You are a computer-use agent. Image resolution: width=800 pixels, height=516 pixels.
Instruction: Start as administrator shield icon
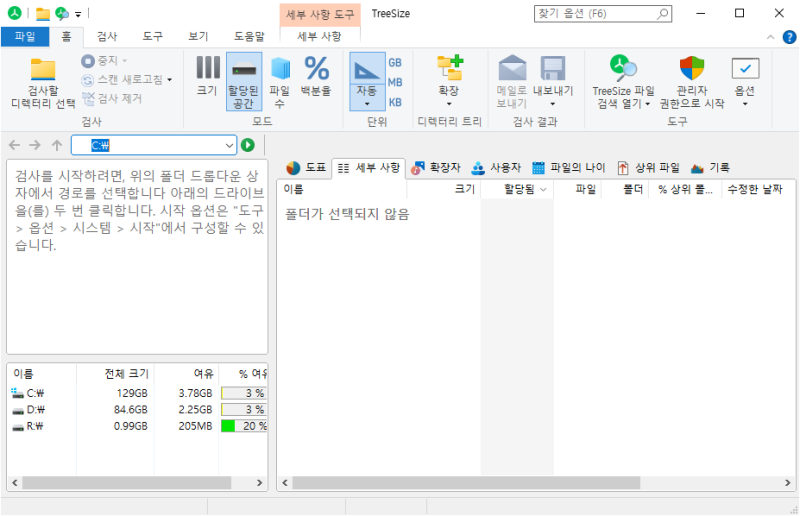point(692,68)
